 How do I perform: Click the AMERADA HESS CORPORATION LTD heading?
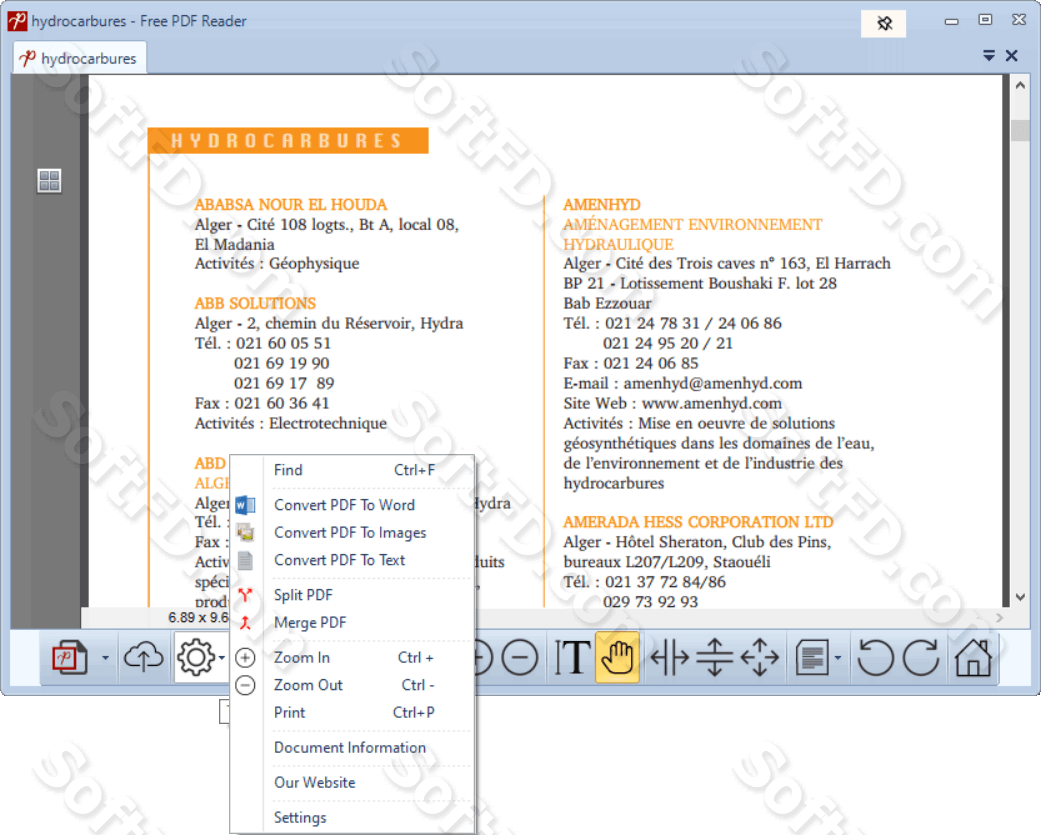(x=698, y=522)
